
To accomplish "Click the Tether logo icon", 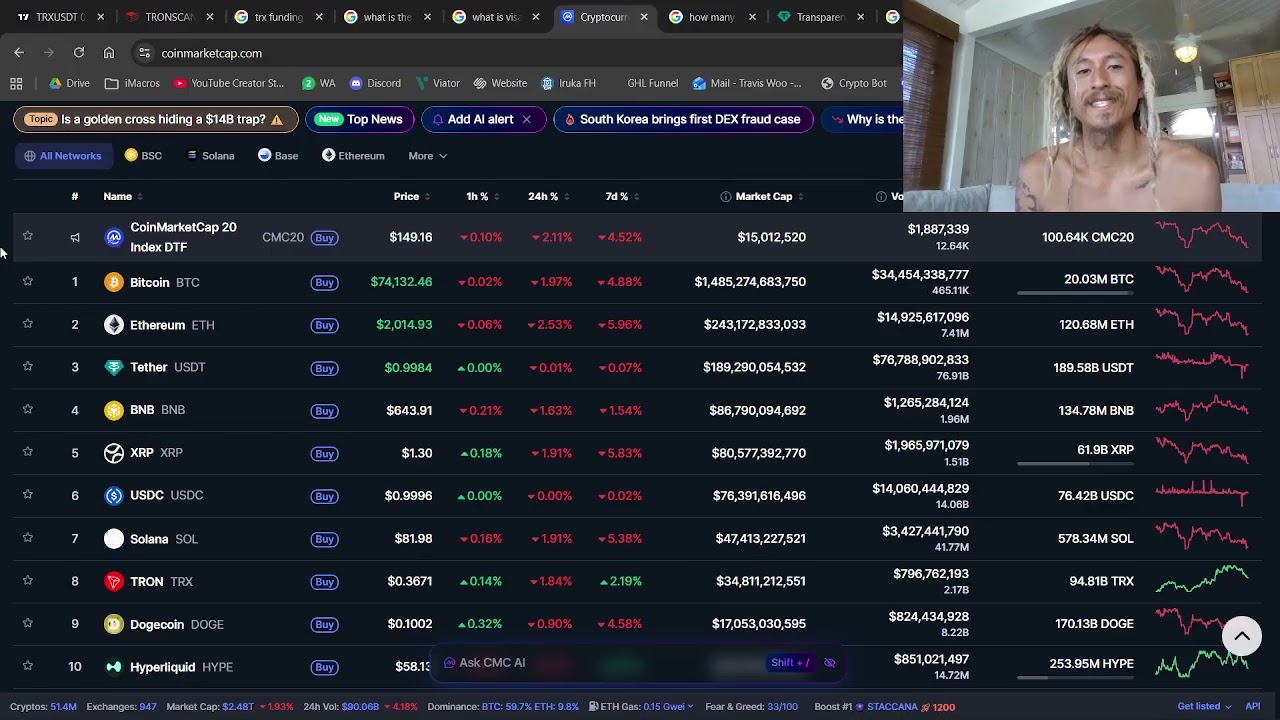I will [114, 367].
